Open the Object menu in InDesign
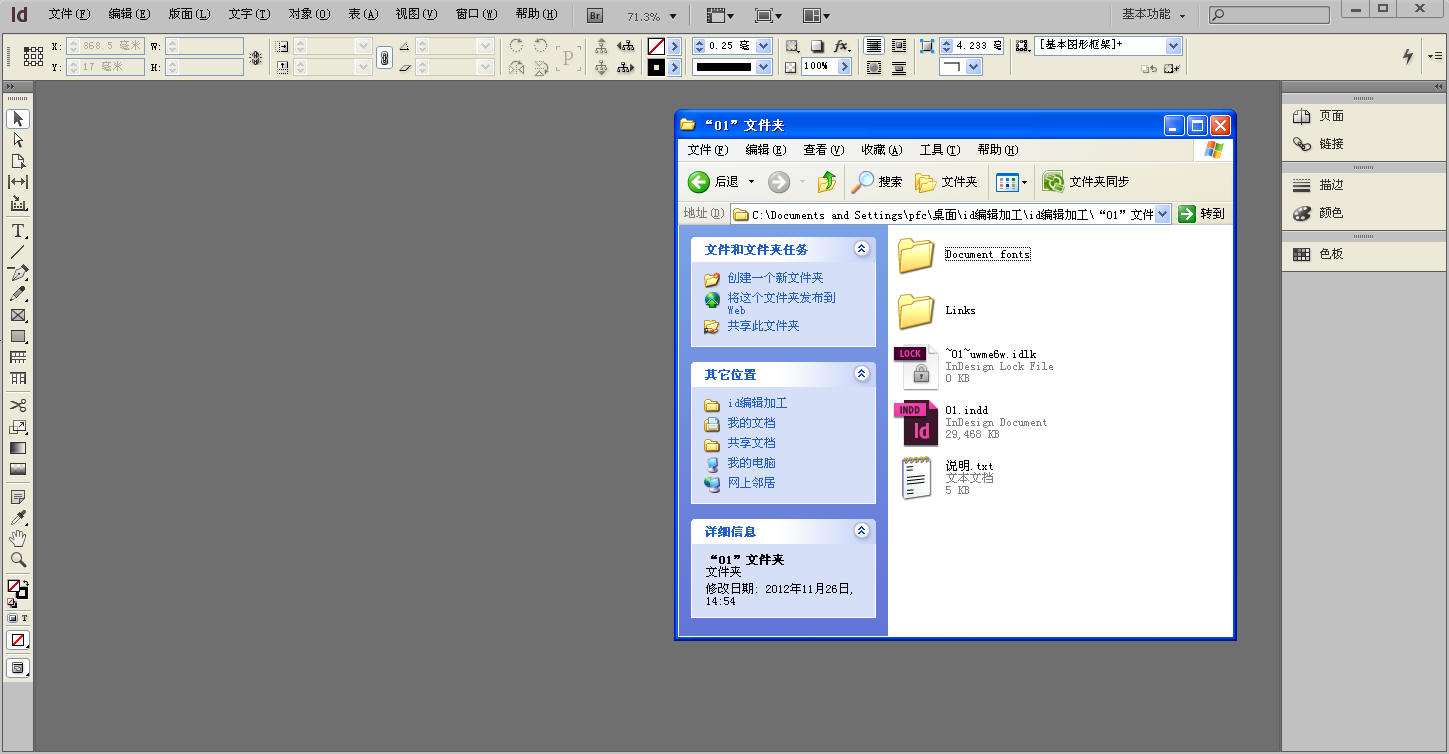 [308, 14]
